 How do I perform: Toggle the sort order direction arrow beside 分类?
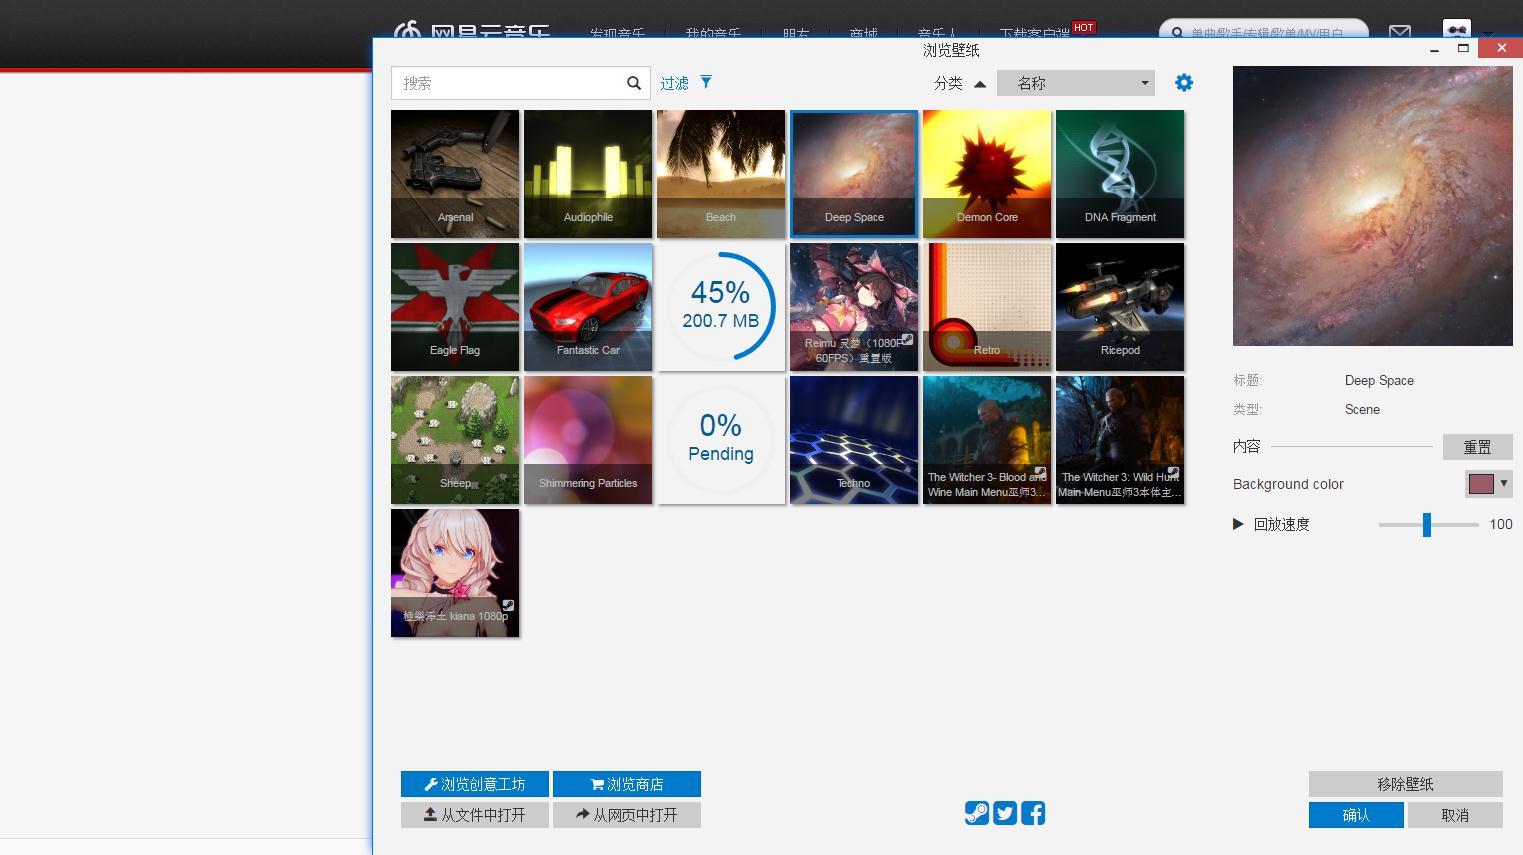coord(980,84)
